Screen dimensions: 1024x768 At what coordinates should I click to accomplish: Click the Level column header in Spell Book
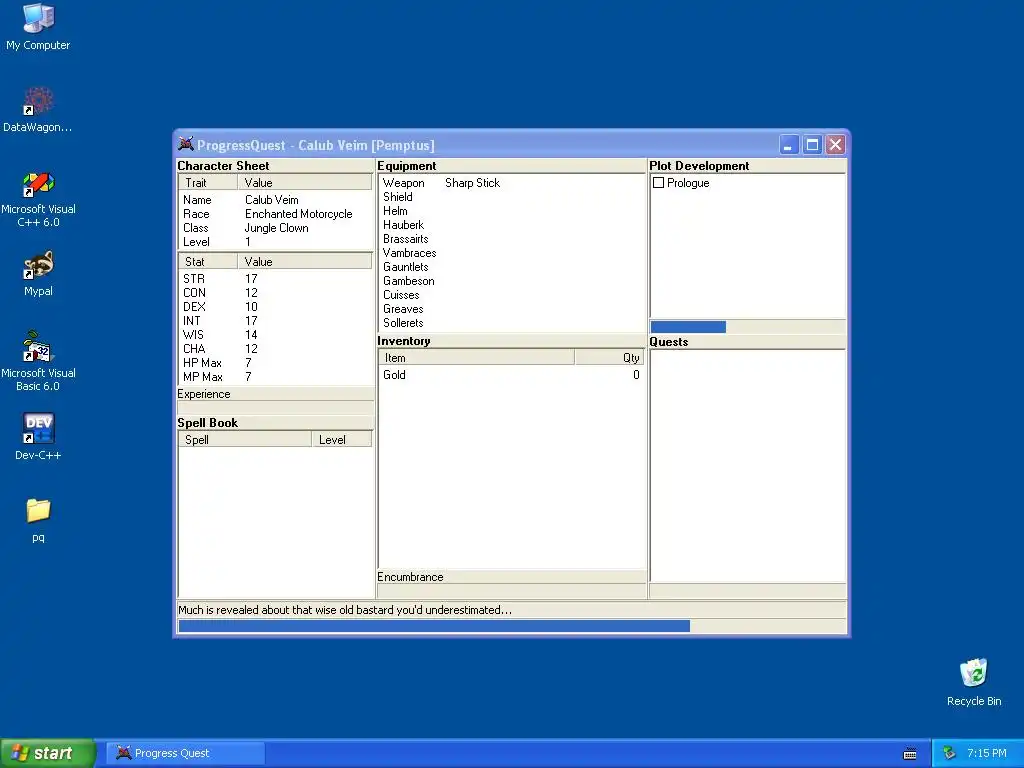point(342,440)
